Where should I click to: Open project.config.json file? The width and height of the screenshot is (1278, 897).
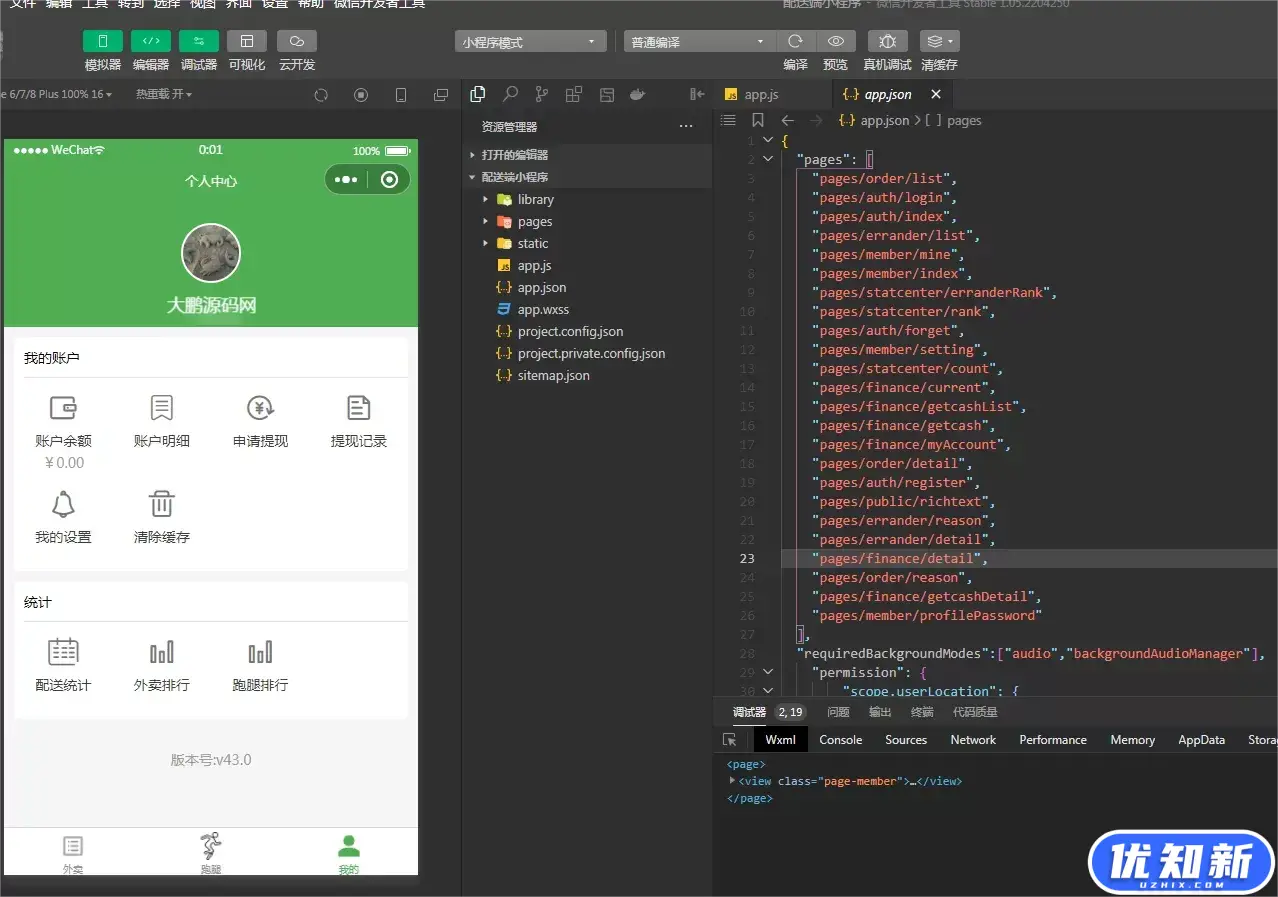click(x=570, y=332)
